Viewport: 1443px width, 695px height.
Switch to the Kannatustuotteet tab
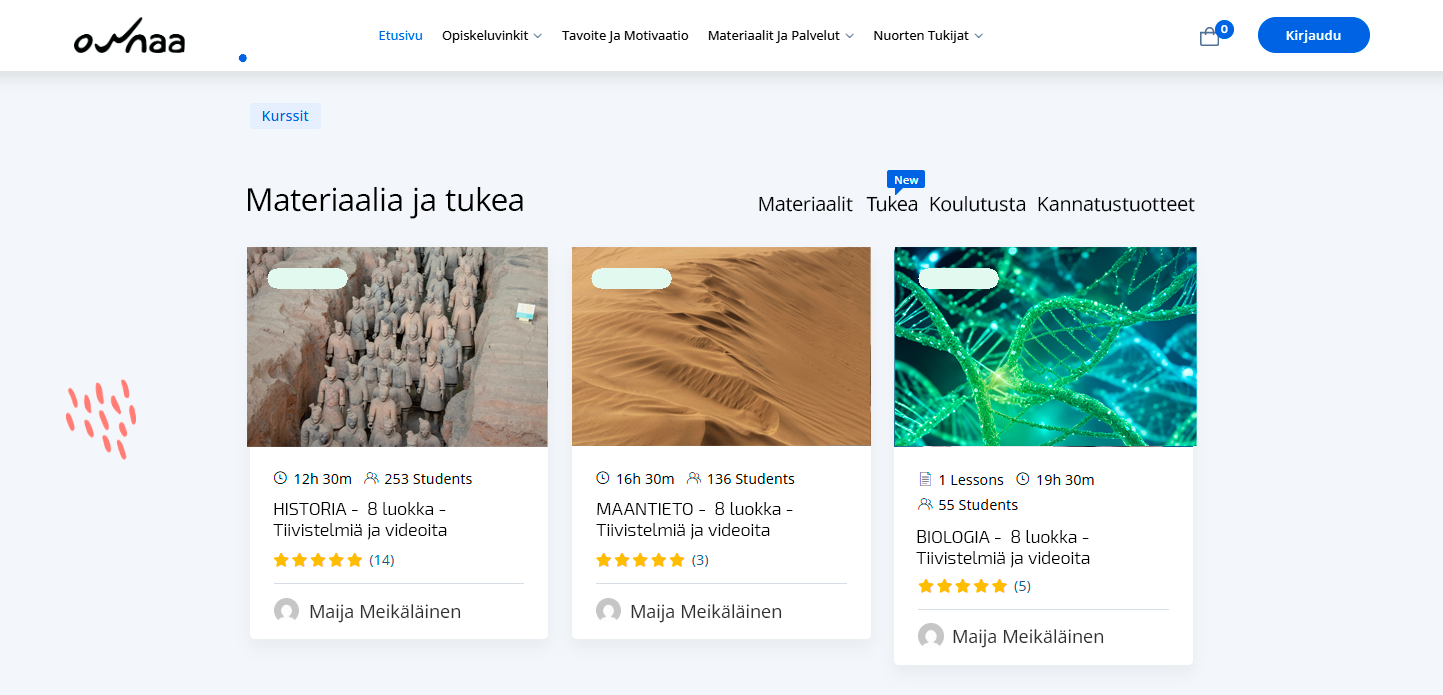[1115, 205]
